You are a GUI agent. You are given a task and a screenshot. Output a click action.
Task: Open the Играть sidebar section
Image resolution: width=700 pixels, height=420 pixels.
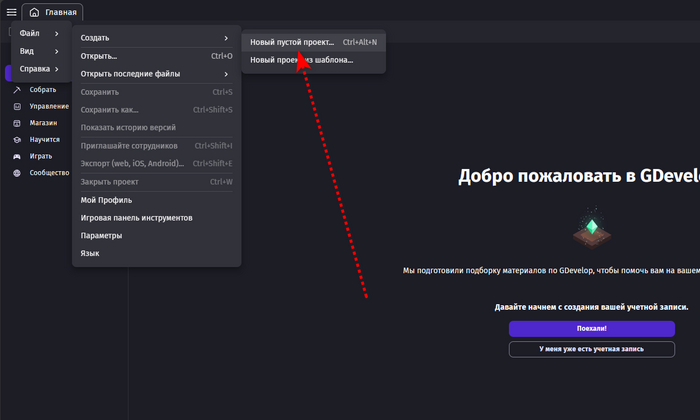41,156
